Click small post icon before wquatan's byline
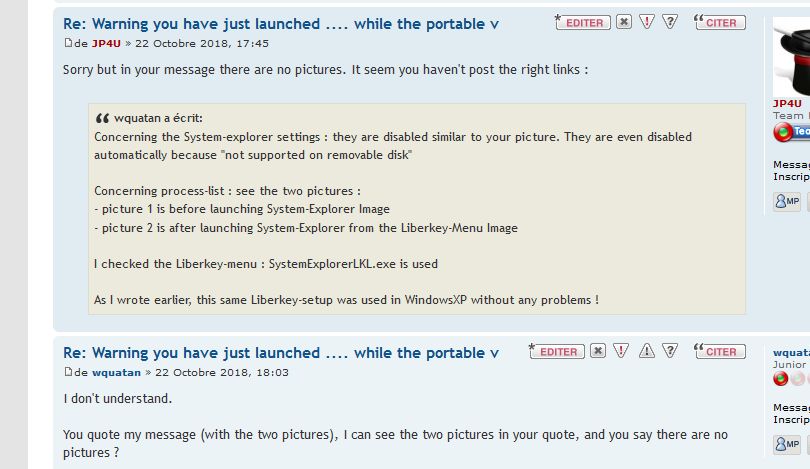 pos(68,372)
